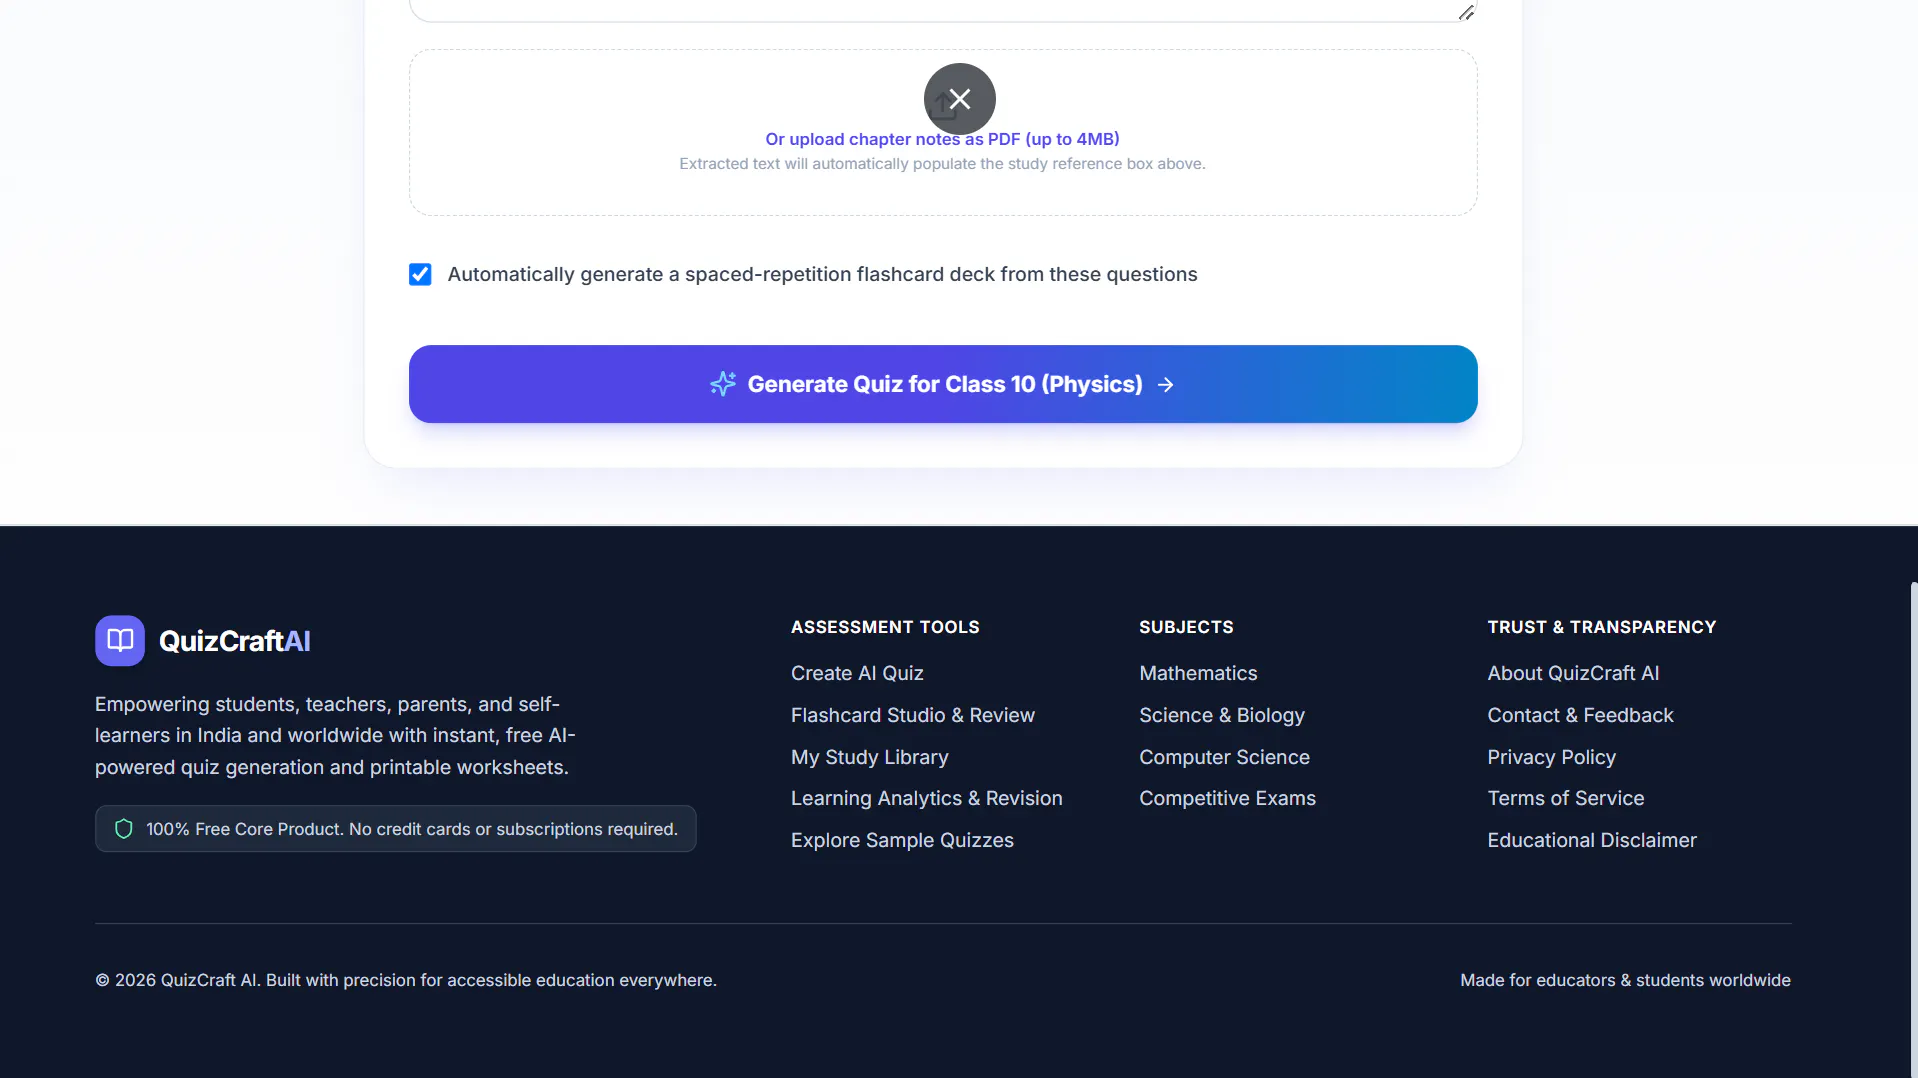Click the flashcard deck checkbox label text
The width and height of the screenshot is (1918, 1078).
(x=822, y=274)
